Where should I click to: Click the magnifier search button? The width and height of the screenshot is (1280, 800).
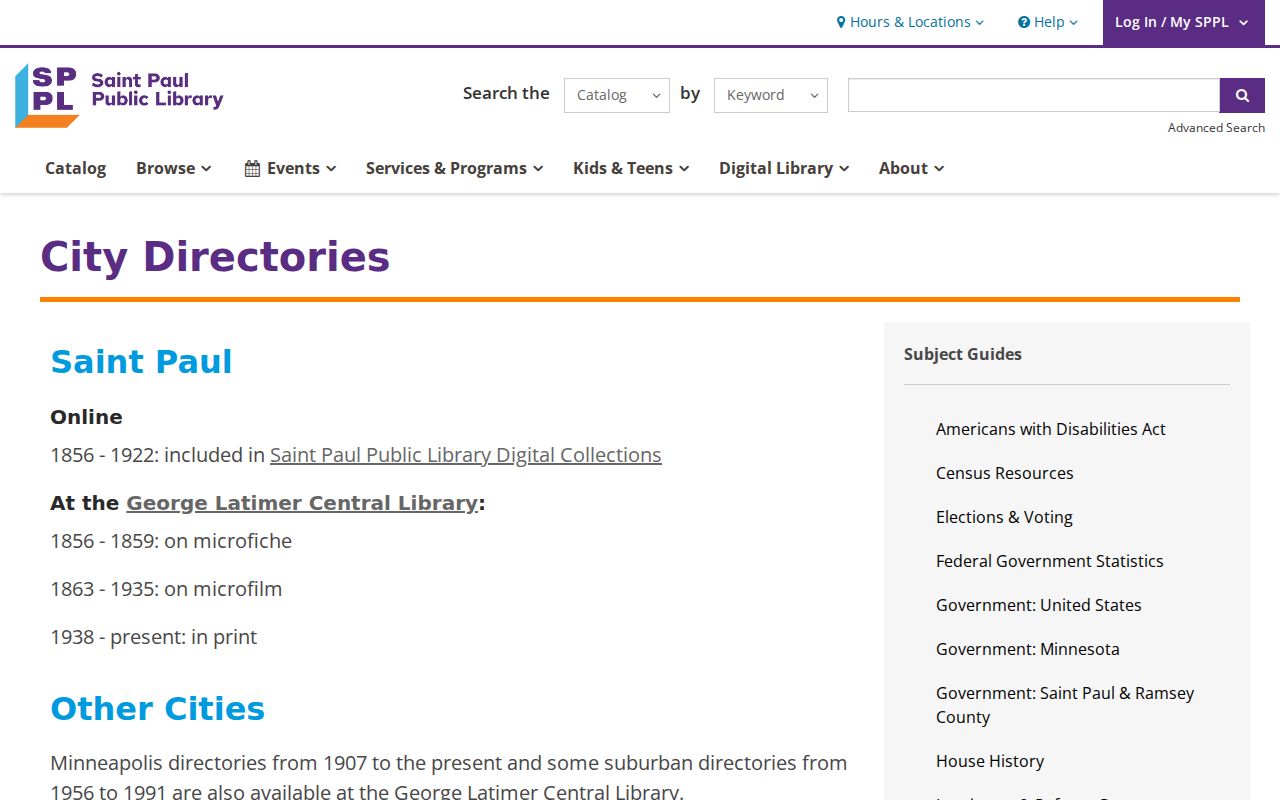pyautogui.click(x=1242, y=95)
